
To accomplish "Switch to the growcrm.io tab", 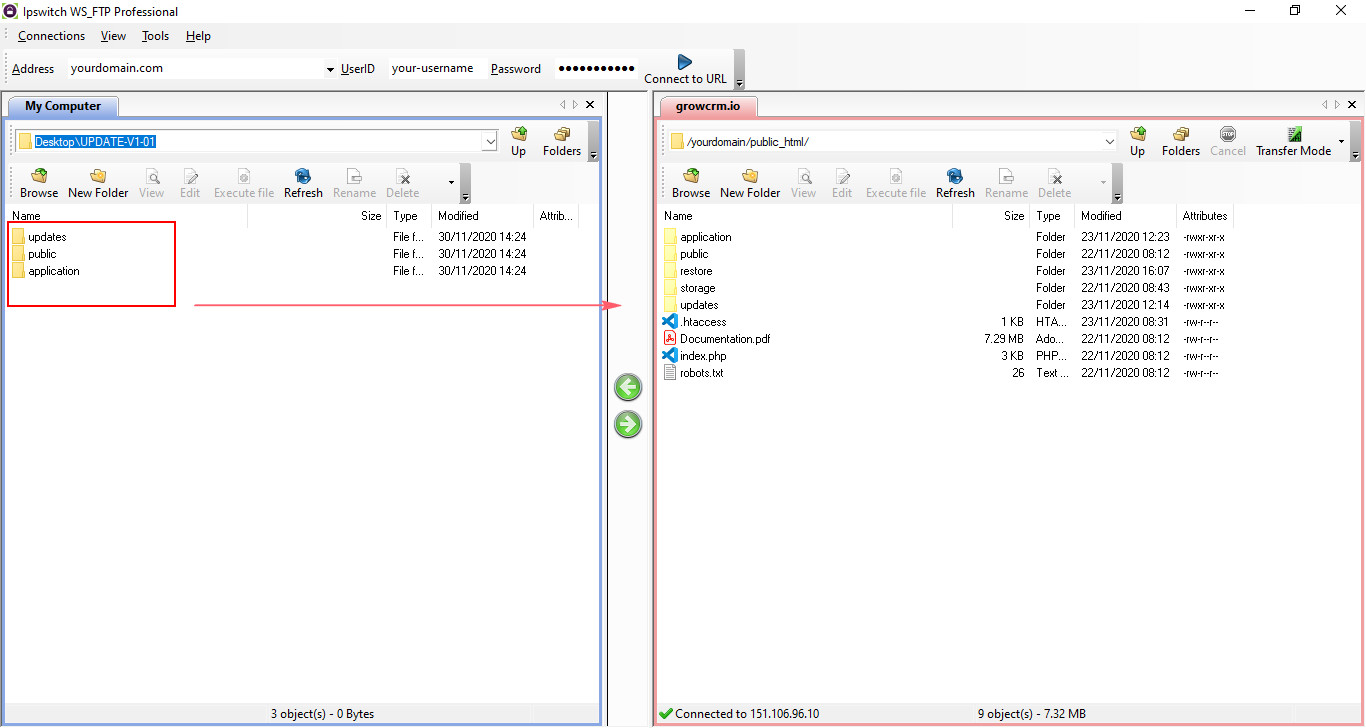I will coord(708,106).
